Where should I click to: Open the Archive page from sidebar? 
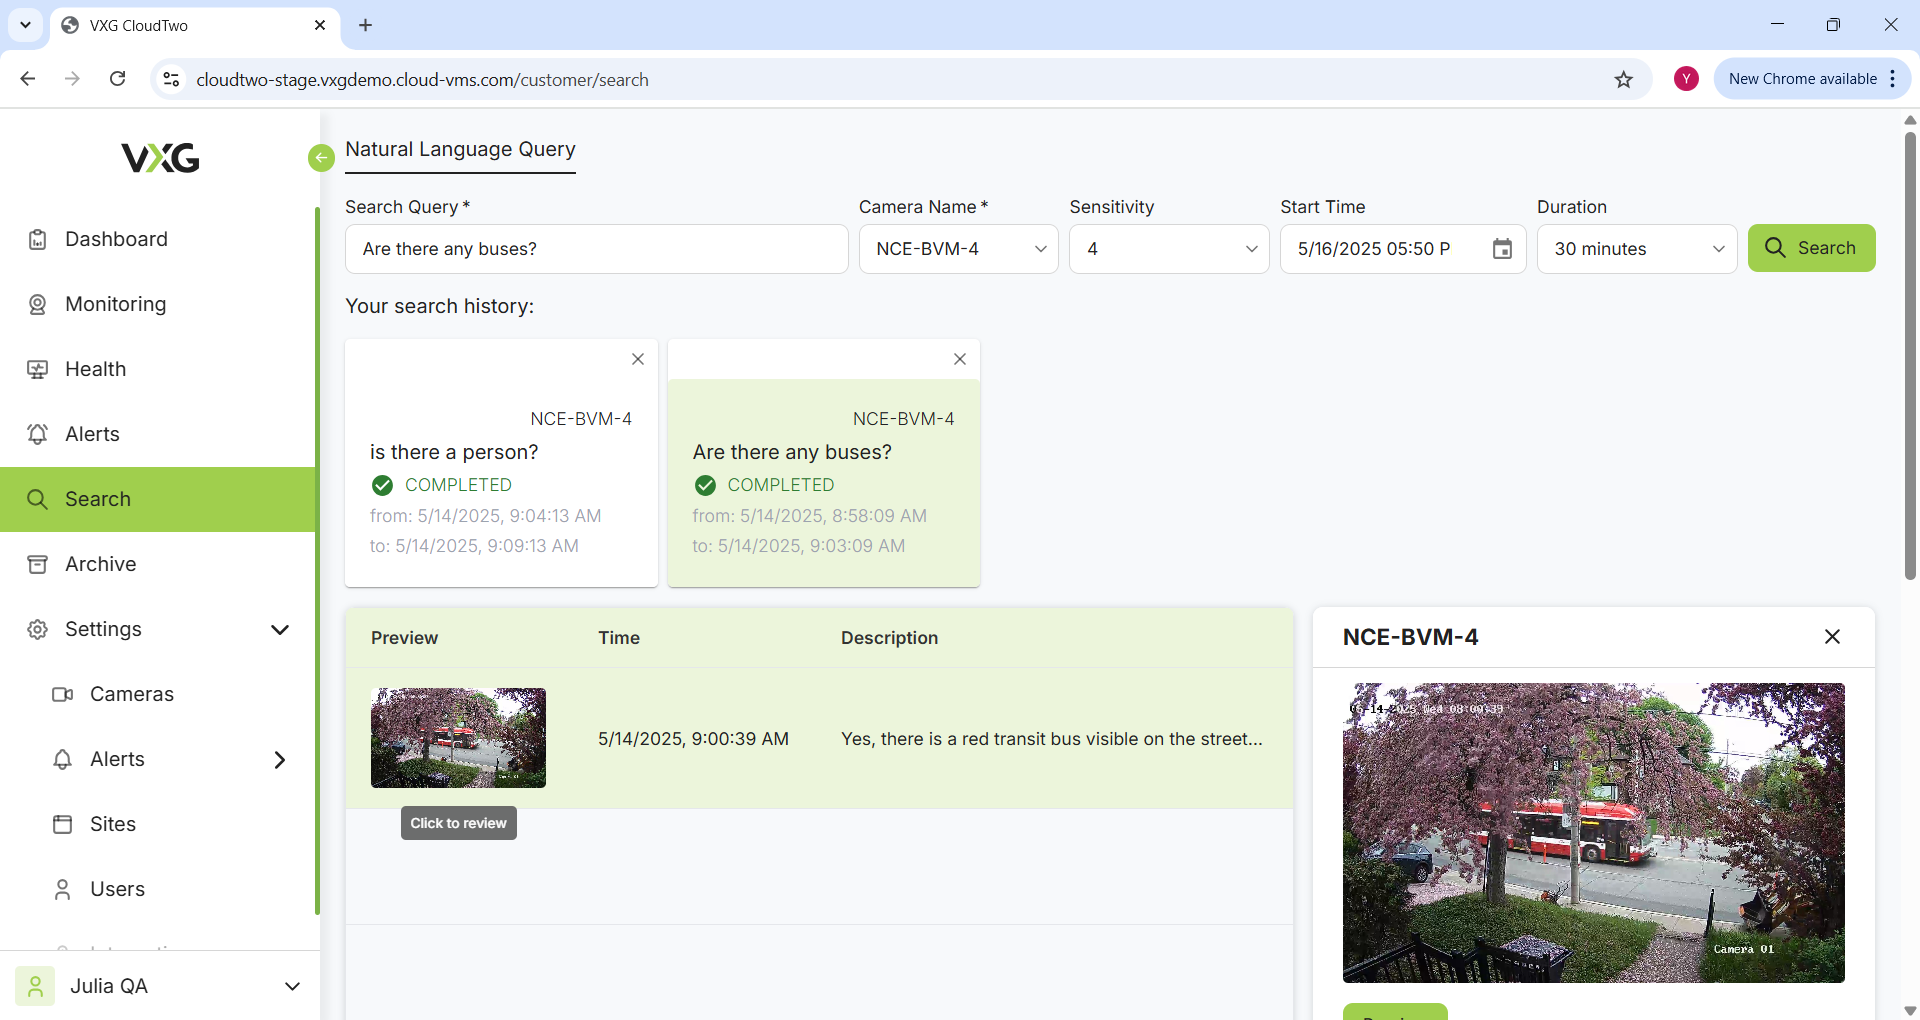(100, 564)
